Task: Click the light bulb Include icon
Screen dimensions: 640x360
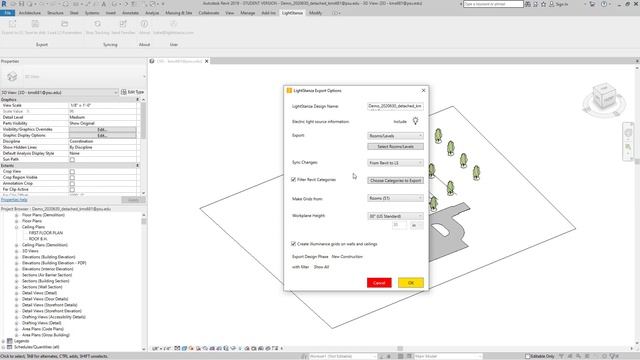Action: click(415, 121)
